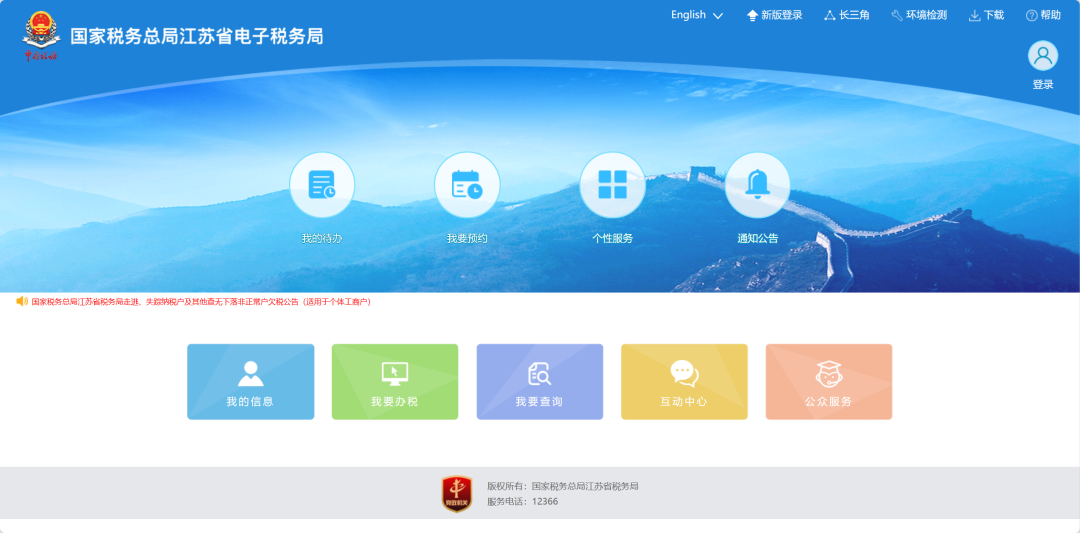The height and width of the screenshot is (533, 1080).
Task: Click the 环境检测 wrench icon
Action: click(897, 15)
